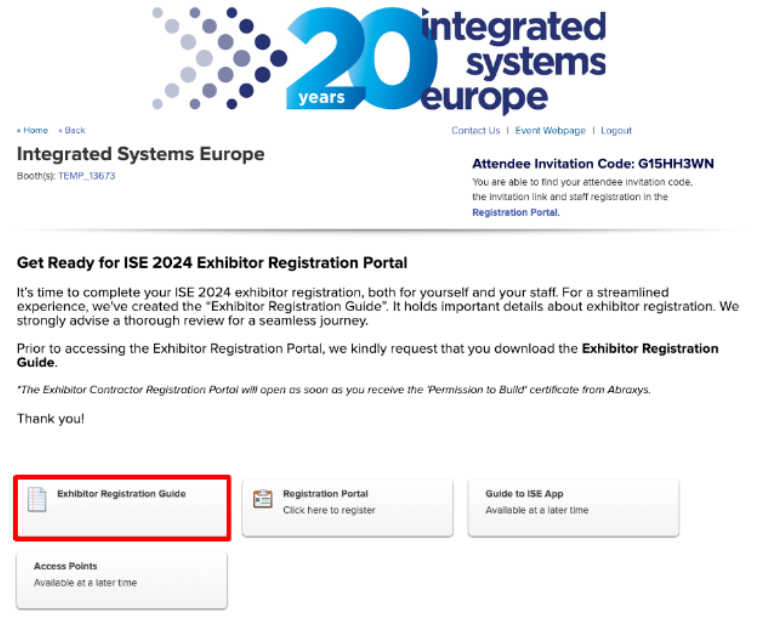
Task: Click the "Get Ready for ISE 2024" heading
Action: point(212,263)
